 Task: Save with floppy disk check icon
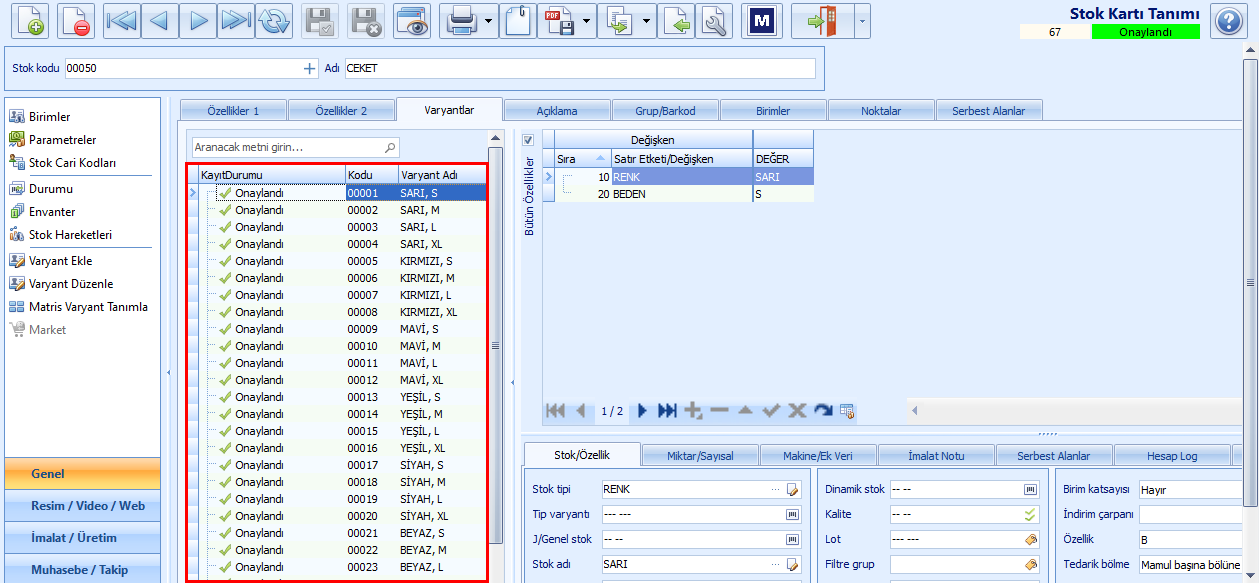321,21
